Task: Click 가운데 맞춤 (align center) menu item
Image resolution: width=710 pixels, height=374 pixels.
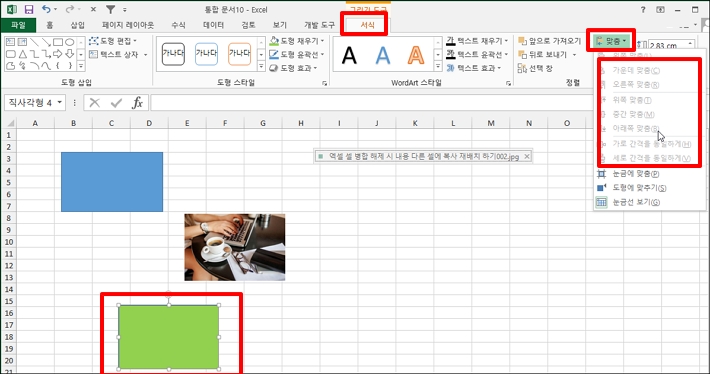Action: pyautogui.click(x=650, y=71)
